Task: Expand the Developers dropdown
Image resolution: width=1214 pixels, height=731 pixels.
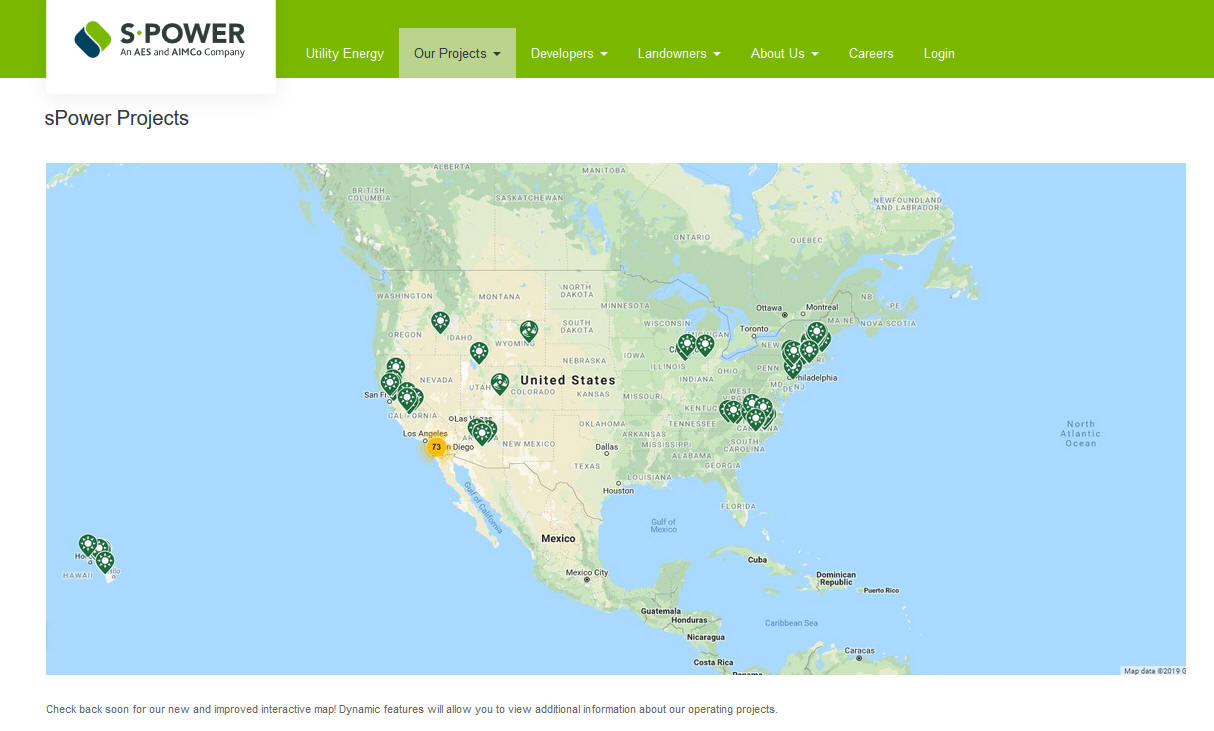Action: pos(569,53)
